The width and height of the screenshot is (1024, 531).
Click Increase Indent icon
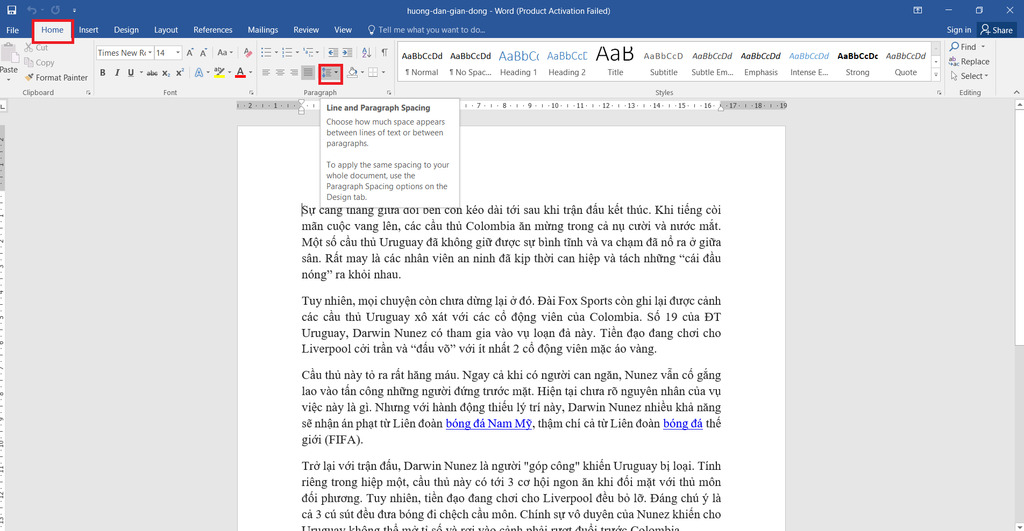[x=347, y=53]
